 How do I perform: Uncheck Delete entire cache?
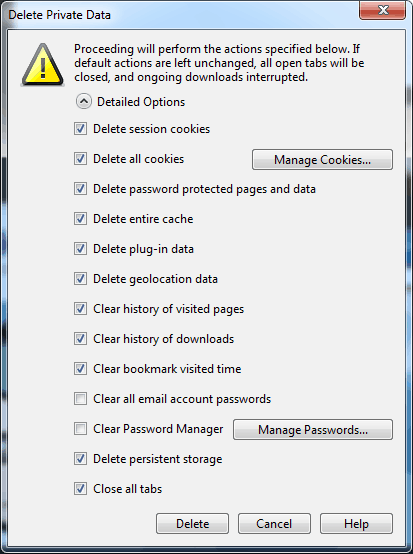tap(81, 219)
